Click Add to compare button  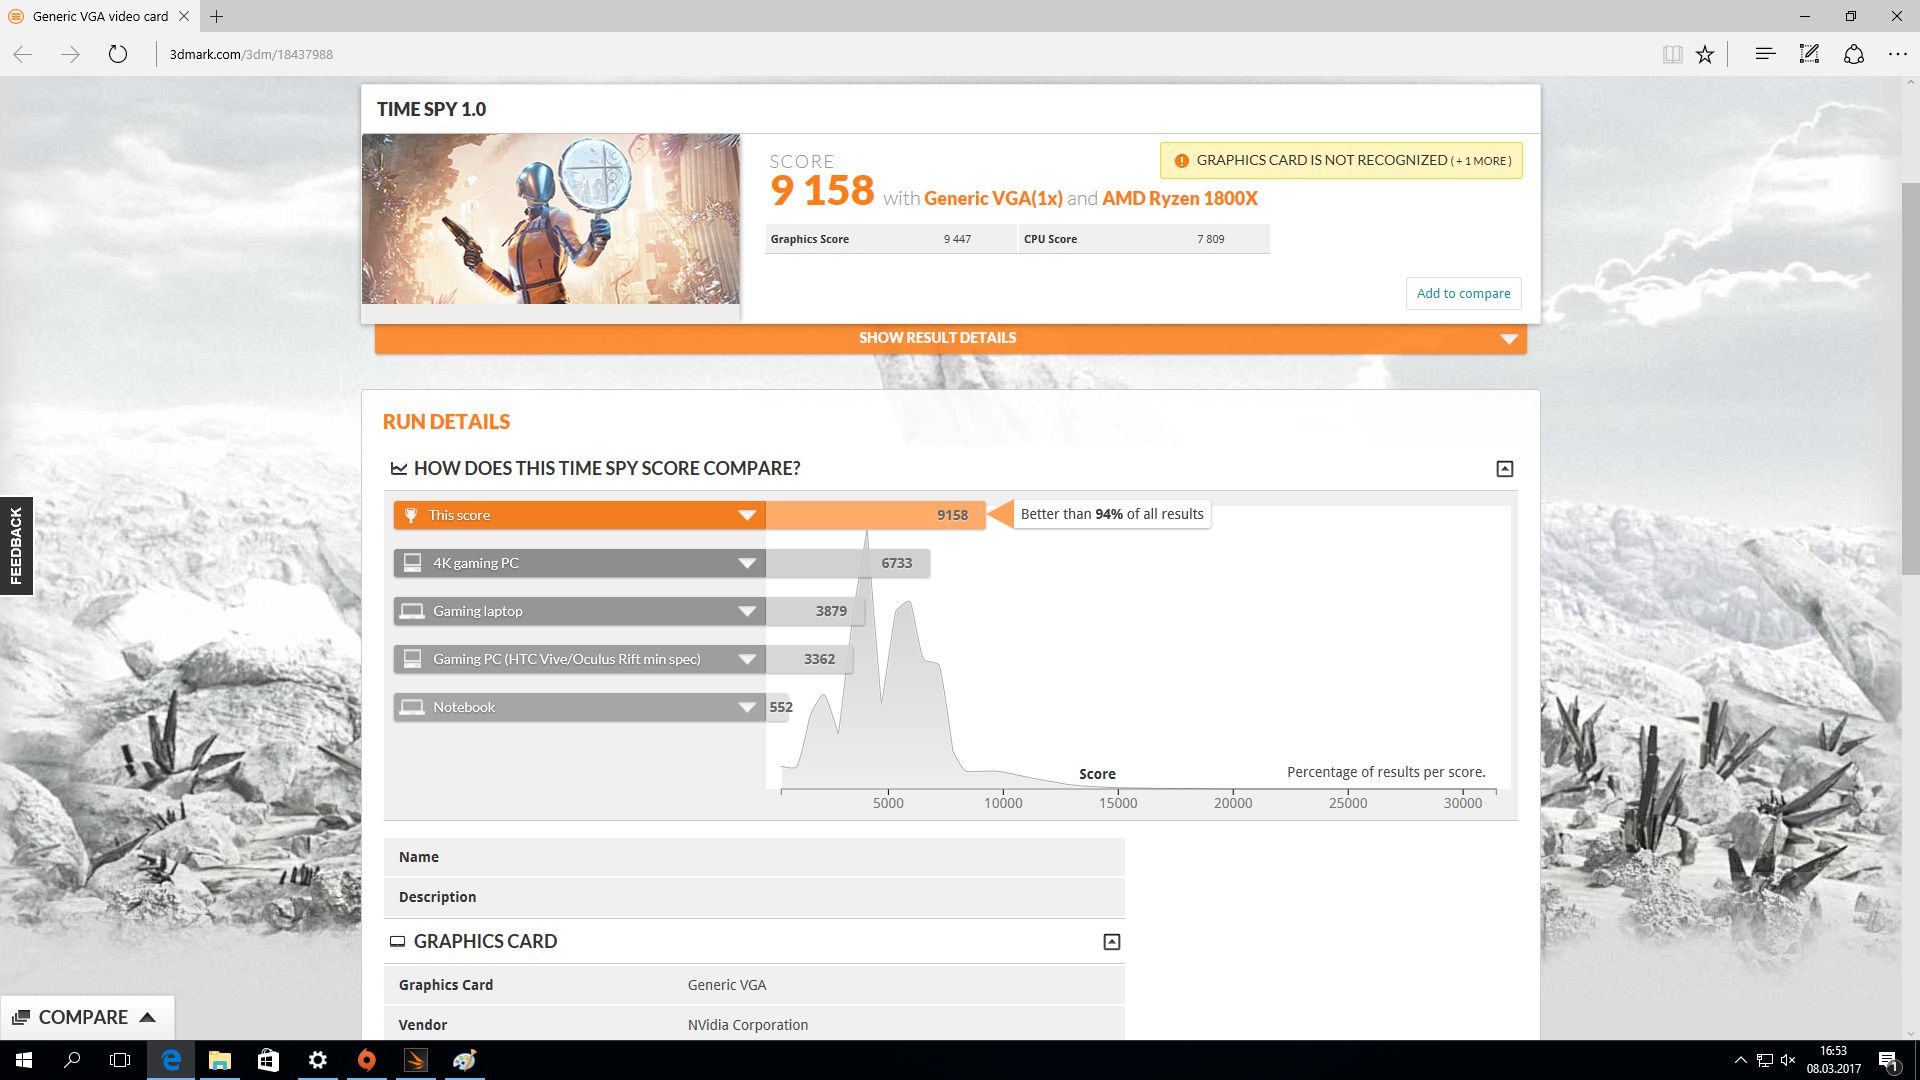coord(1463,293)
